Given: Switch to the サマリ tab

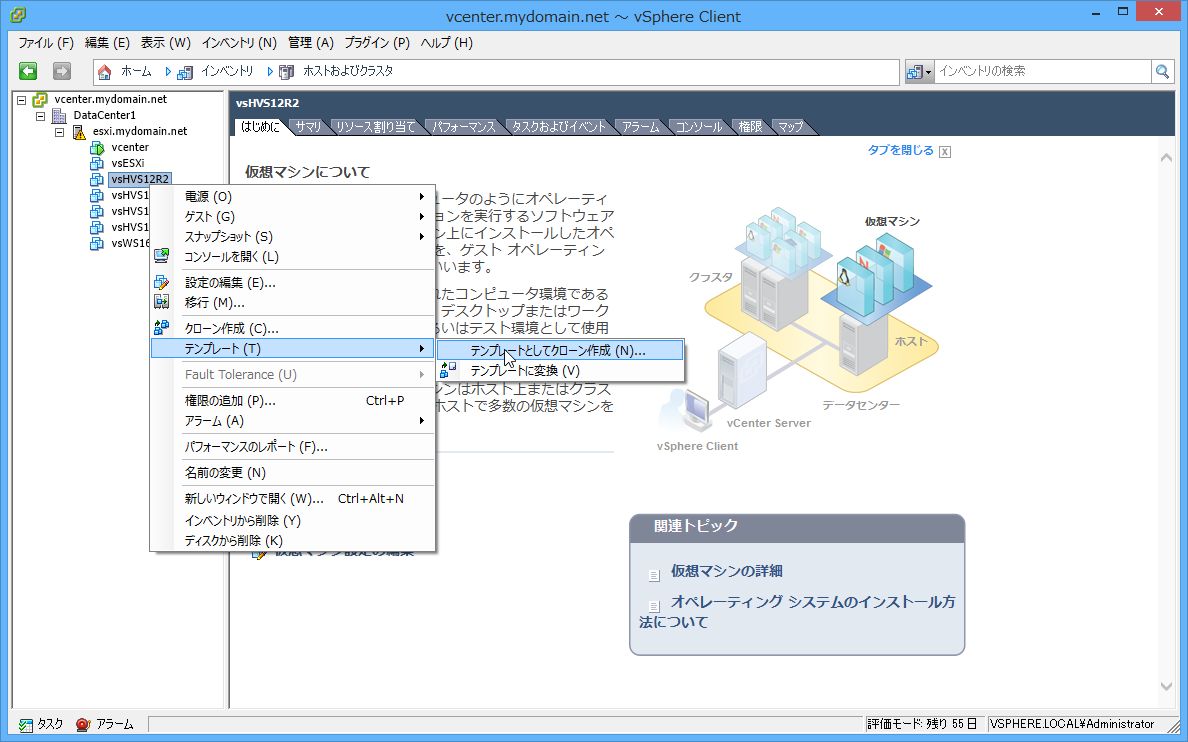Looking at the screenshot, I should pos(308,127).
